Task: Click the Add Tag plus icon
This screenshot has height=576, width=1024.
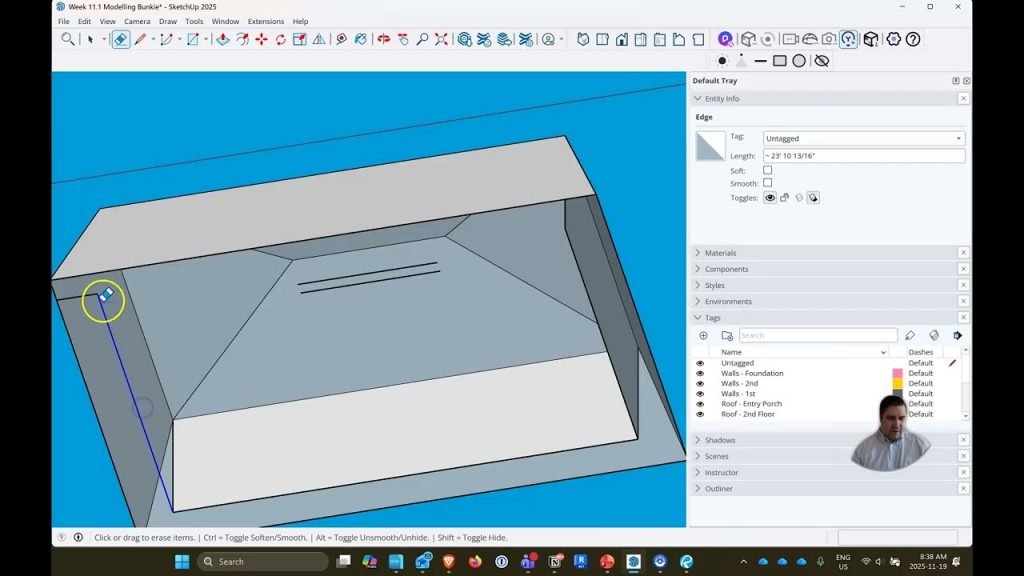Action: tap(703, 336)
